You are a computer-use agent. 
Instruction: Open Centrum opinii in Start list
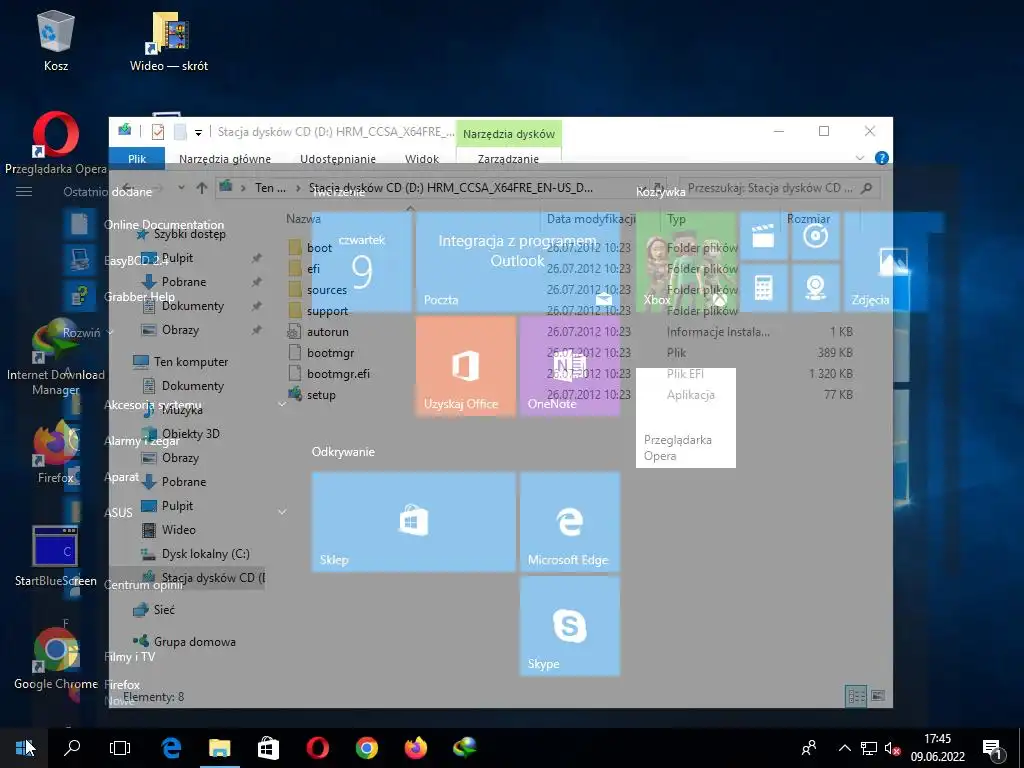[x=144, y=584]
